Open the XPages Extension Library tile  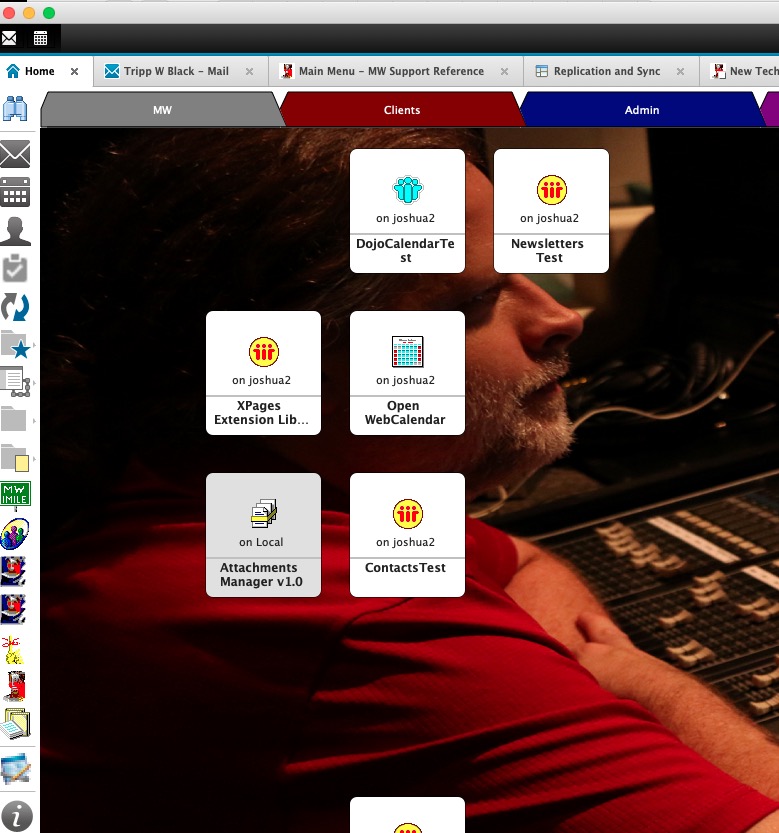point(263,372)
